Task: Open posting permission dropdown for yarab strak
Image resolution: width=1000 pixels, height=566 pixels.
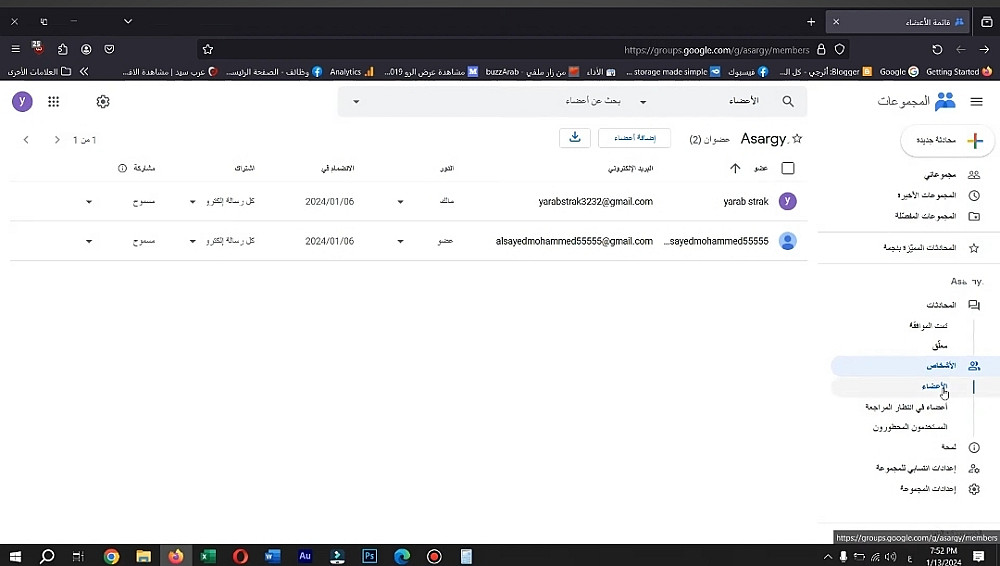Action: [x=89, y=202]
